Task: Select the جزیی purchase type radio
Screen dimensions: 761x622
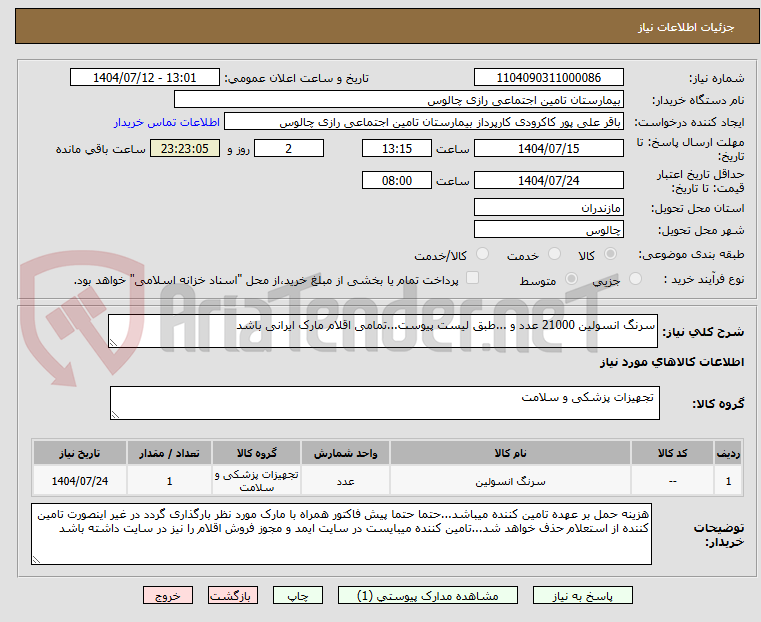Action: point(635,279)
